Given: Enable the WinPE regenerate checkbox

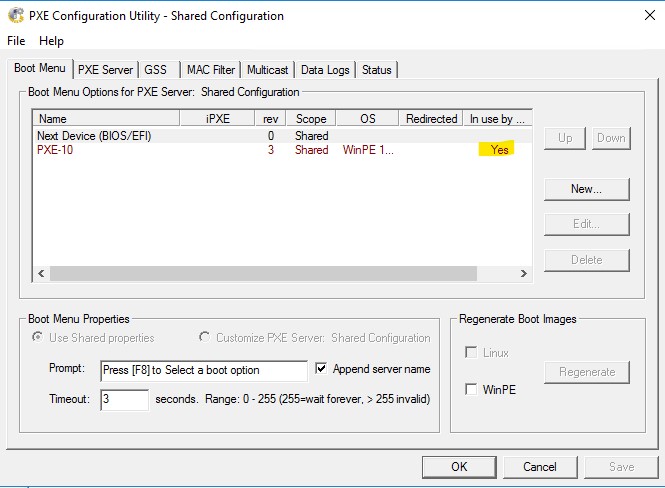Looking at the screenshot, I should tap(471, 390).
